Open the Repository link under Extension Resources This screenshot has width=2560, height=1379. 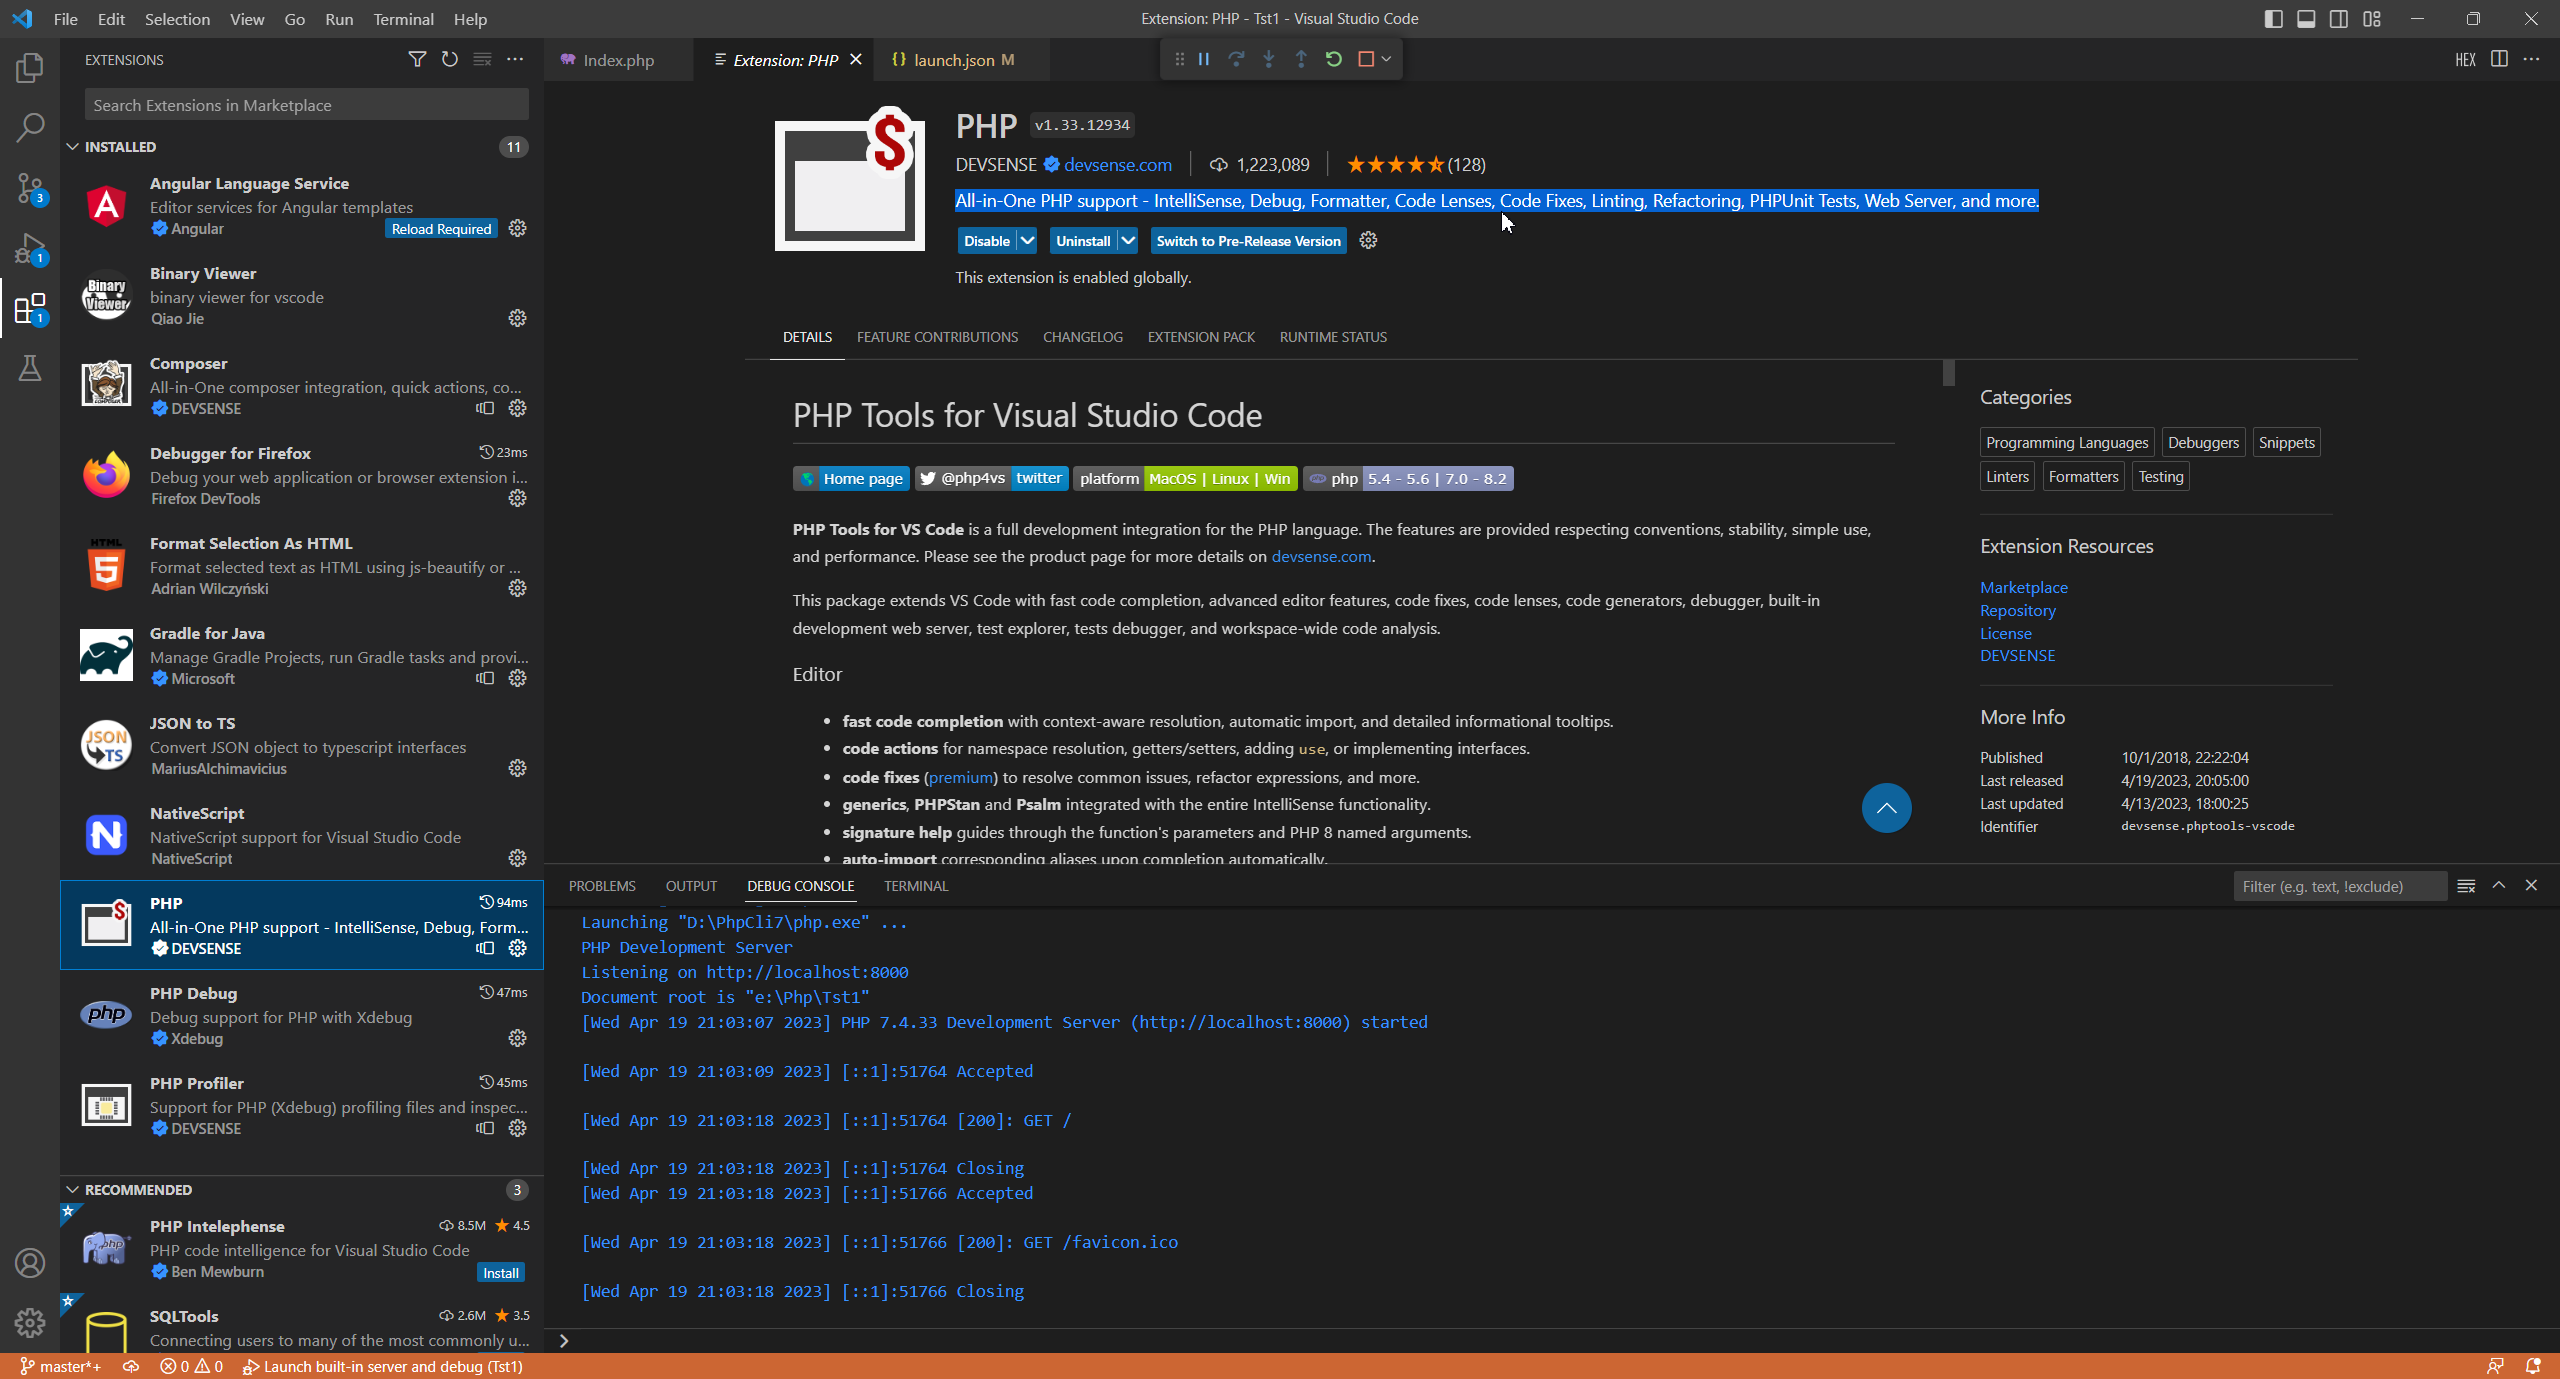(2017, 610)
